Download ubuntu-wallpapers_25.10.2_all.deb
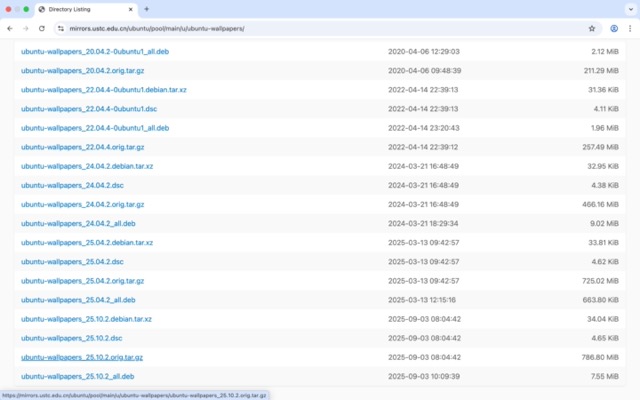640x400 pixels. coord(77,376)
